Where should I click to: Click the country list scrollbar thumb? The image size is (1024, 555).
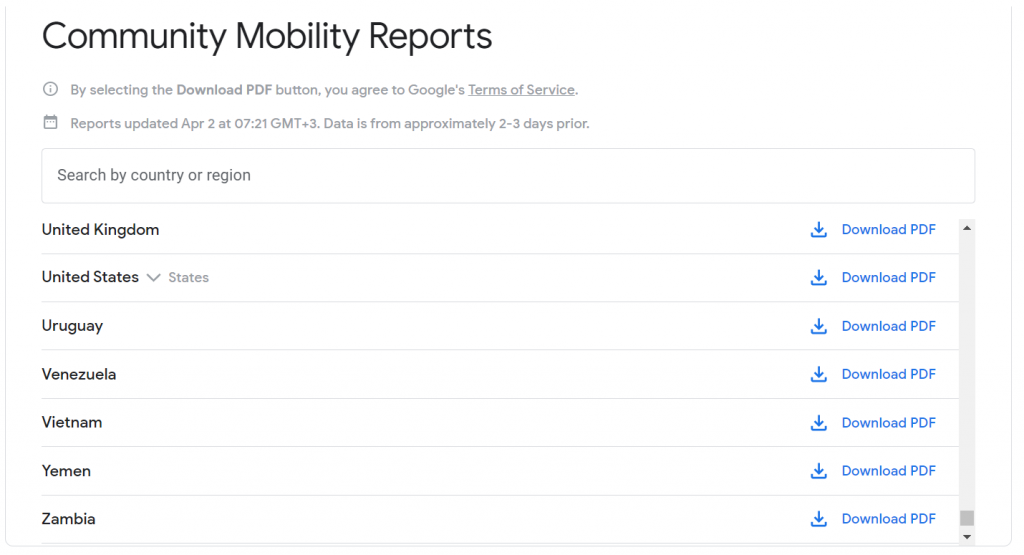pos(966,518)
